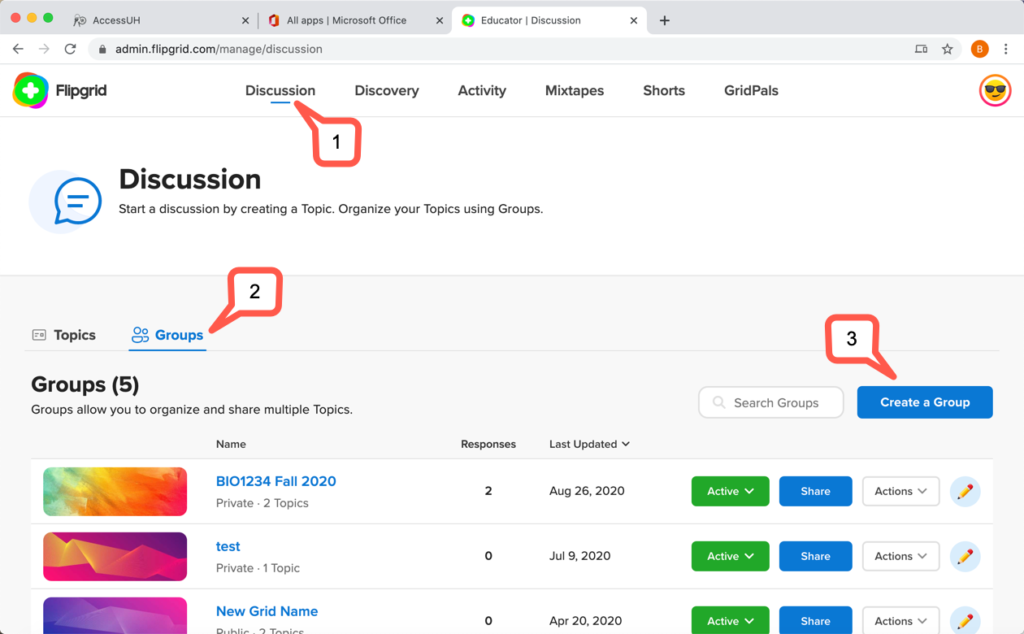Click the site lock icon in address bar
1024x634 pixels.
pos(102,49)
